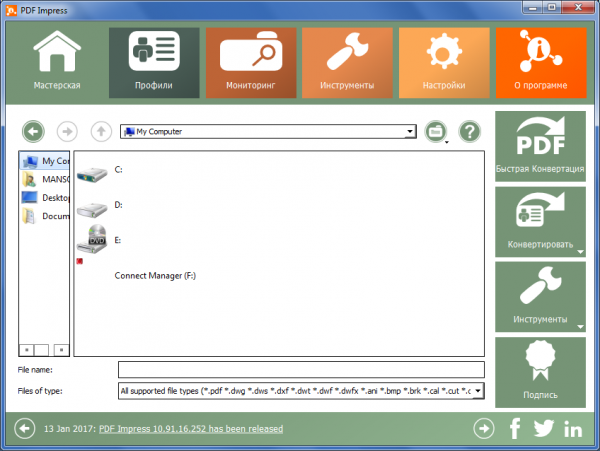
Task: Click the Конвертировать button
Action: [x=540, y=222]
